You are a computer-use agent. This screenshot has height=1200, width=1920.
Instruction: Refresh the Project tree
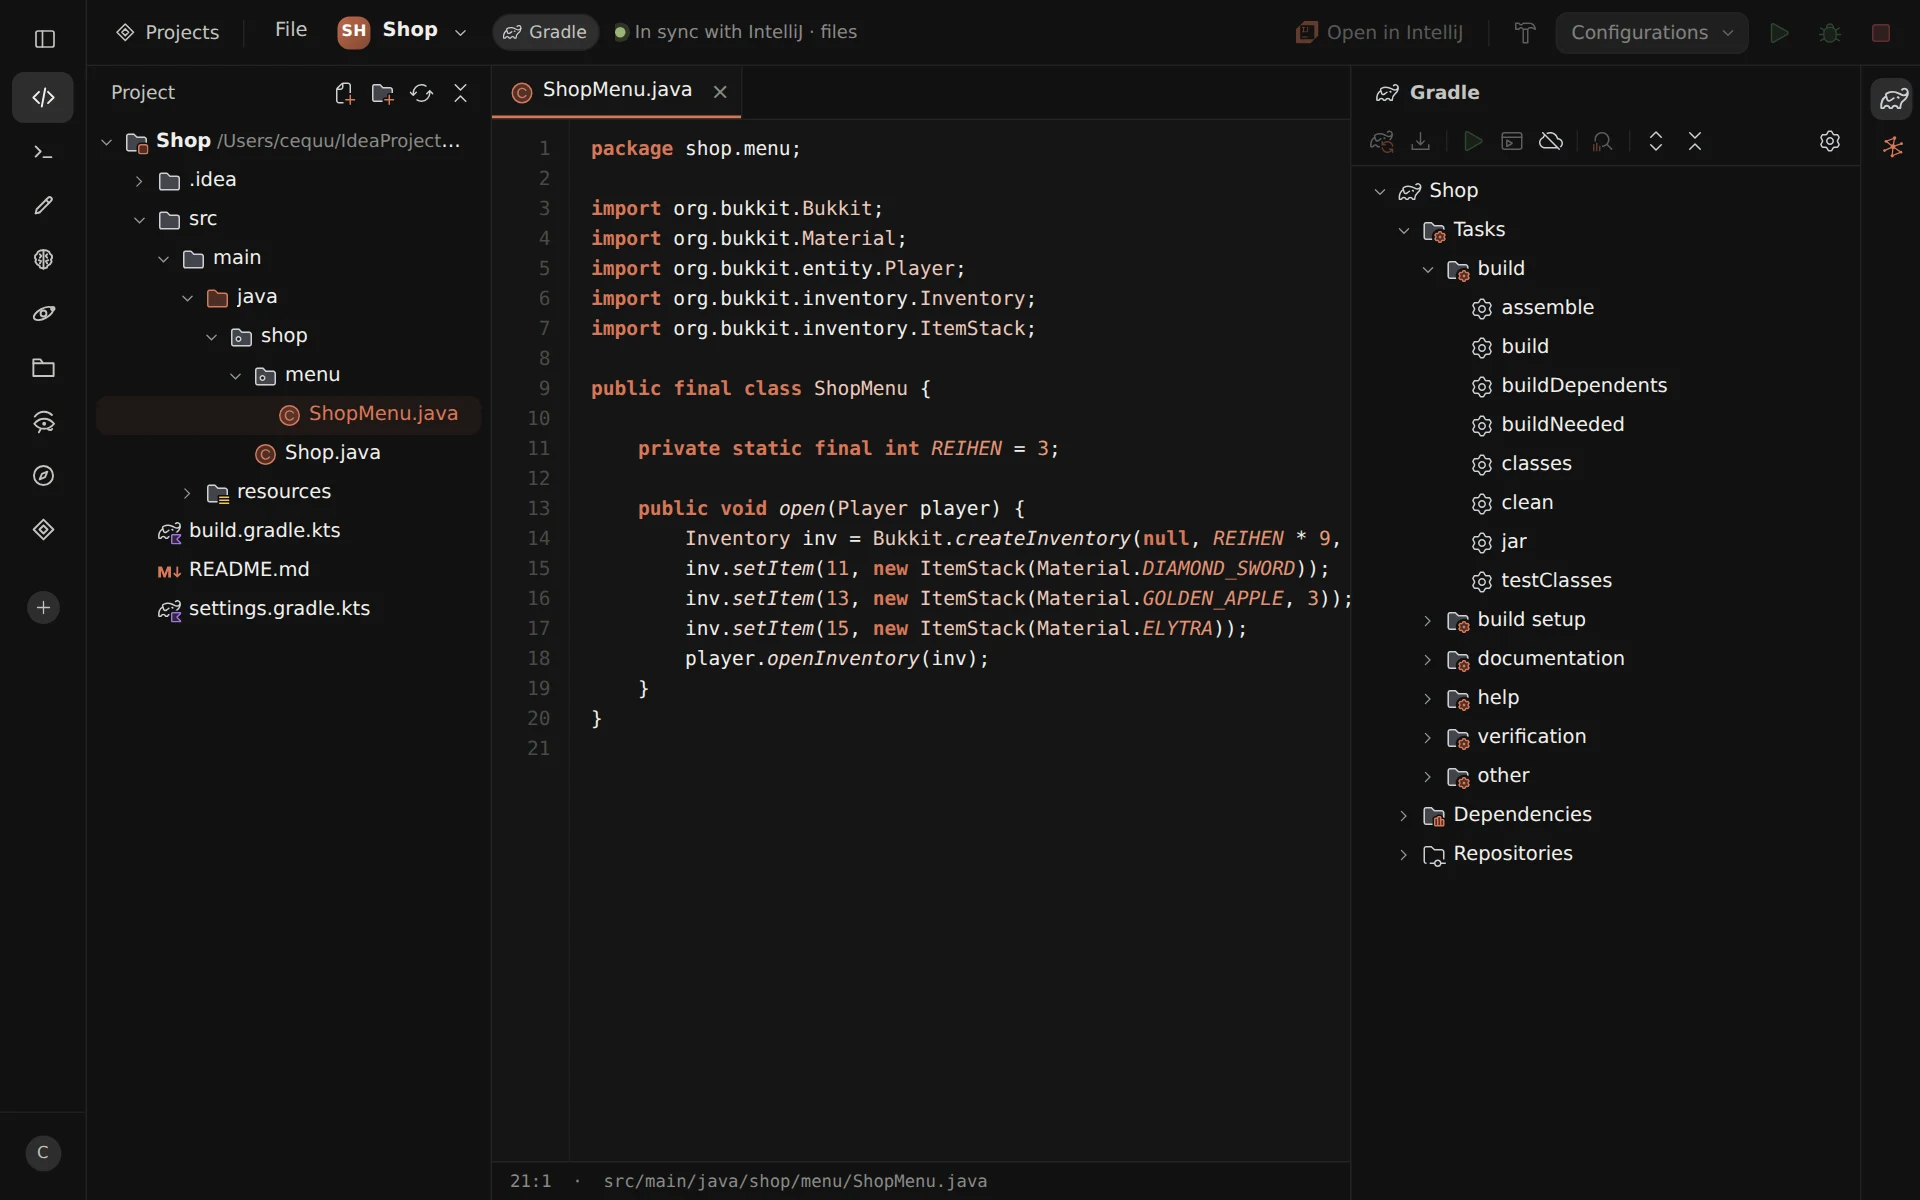(x=421, y=93)
